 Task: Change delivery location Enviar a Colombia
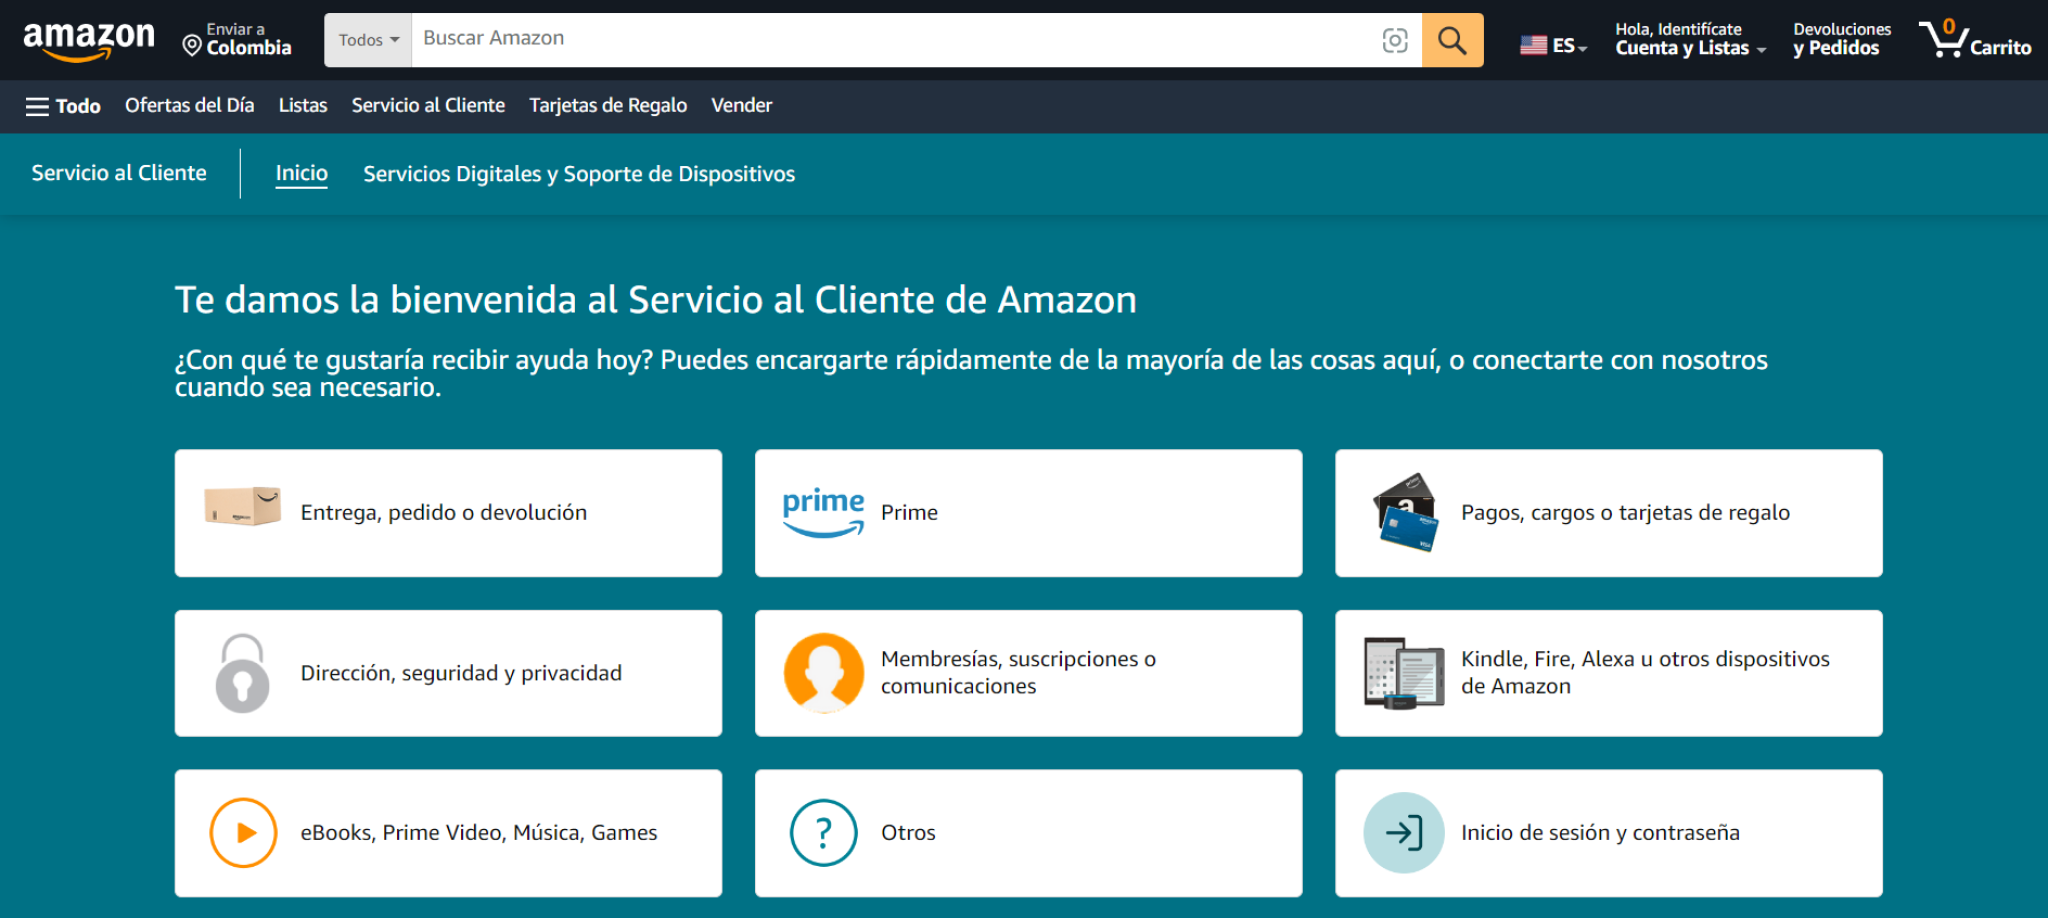coord(237,39)
